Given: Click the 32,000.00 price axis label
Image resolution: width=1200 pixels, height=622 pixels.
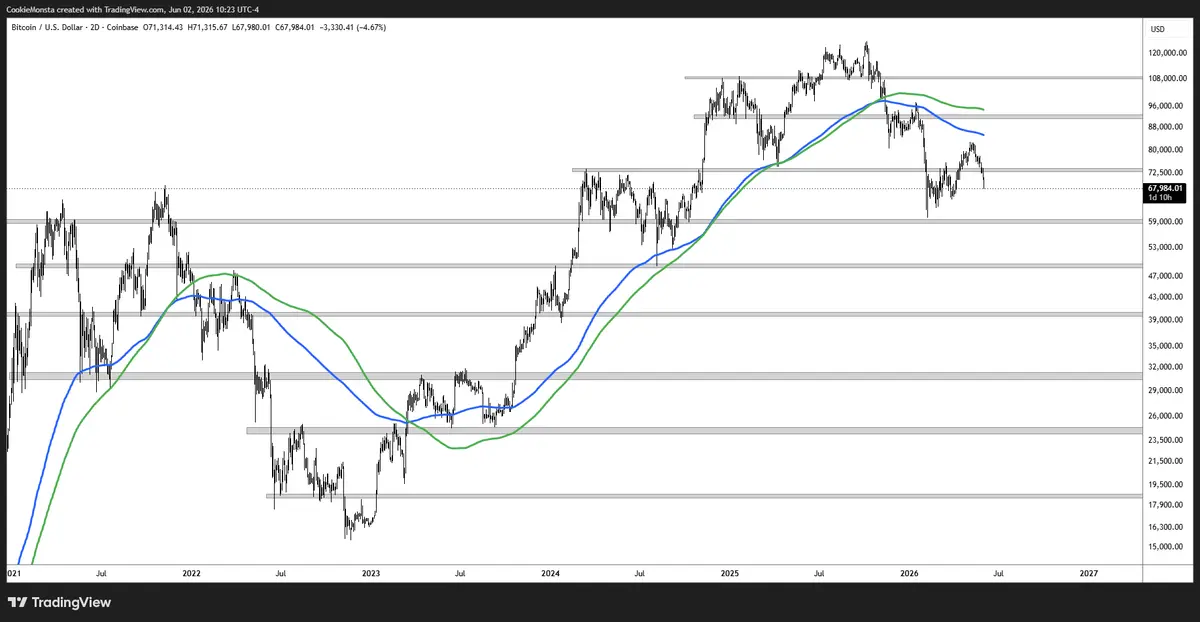Looking at the screenshot, I should click(1166, 366).
